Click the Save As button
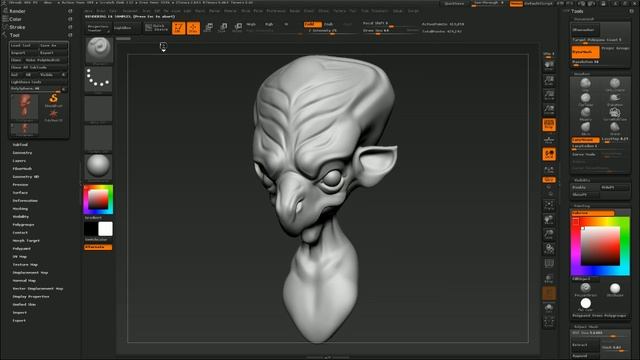This screenshot has width=640, height=360. pos(53,45)
